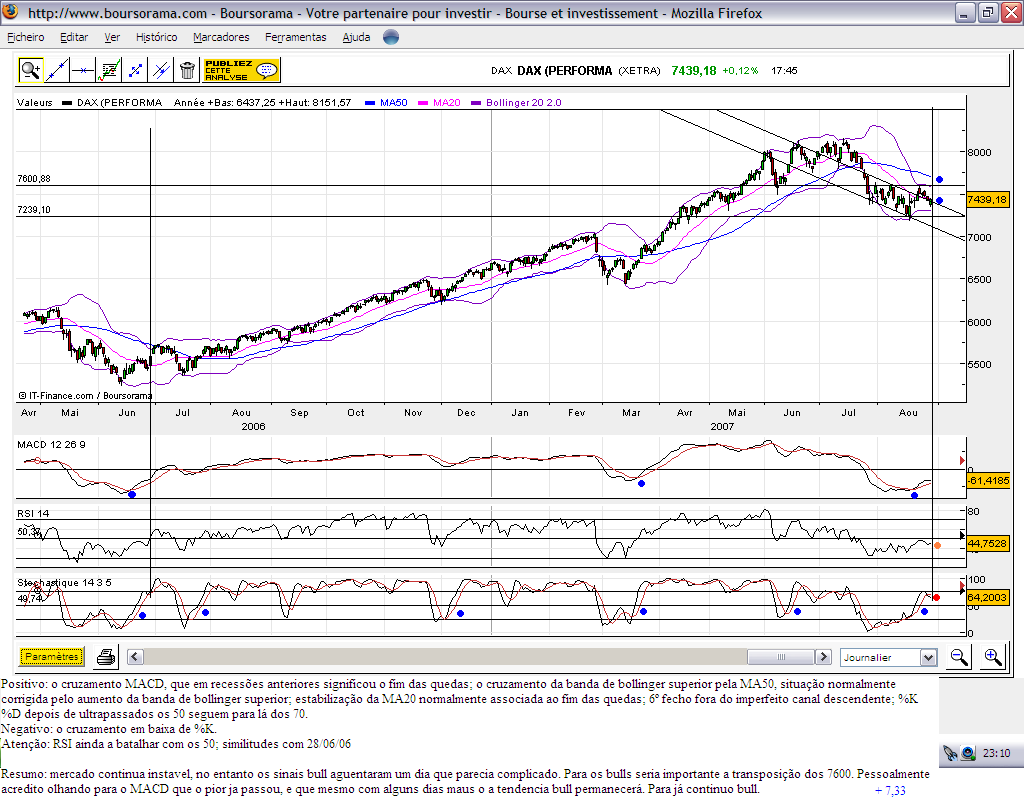Open the Fibonacci chart annotation tool
The height and width of the screenshot is (800, 1024).
(109, 70)
